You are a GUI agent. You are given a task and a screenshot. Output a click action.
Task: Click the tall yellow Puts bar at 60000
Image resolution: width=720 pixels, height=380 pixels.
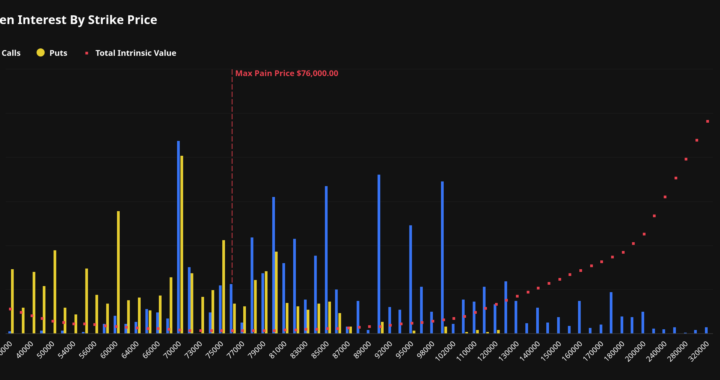click(x=118, y=272)
